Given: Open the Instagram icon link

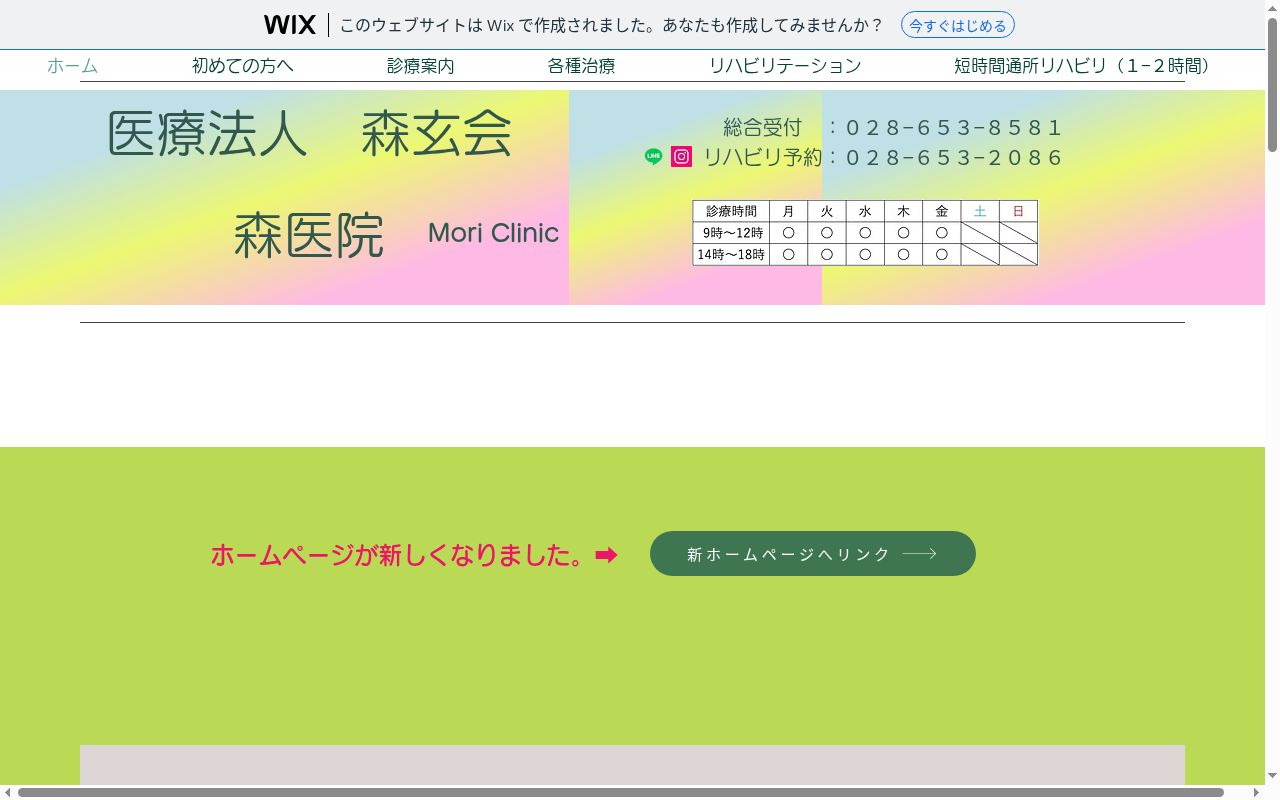Looking at the screenshot, I should click(x=681, y=157).
